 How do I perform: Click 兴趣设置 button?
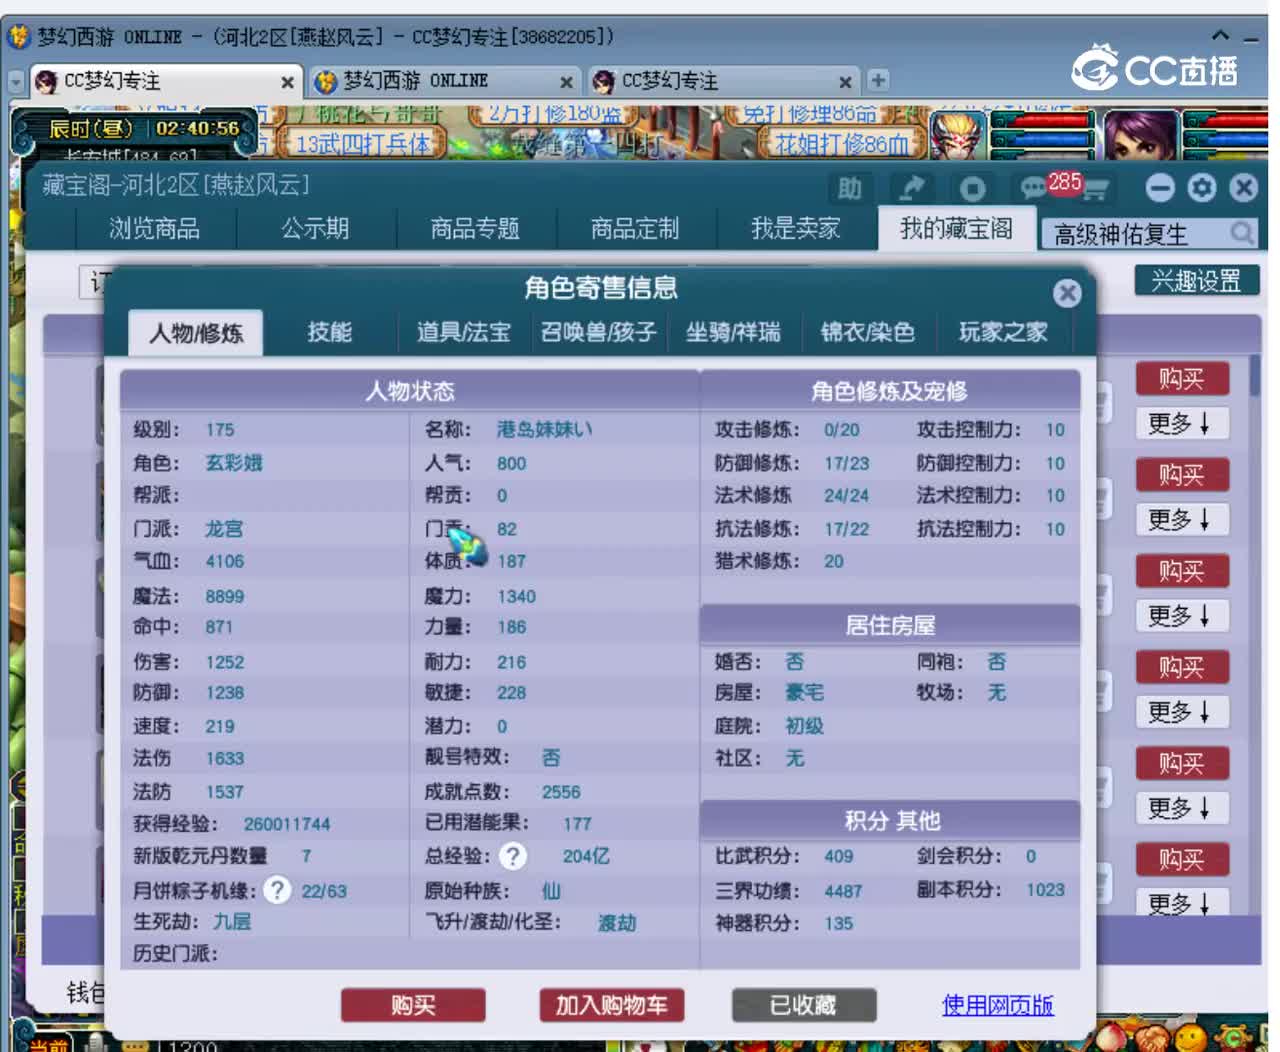click(x=1196, y=281)
